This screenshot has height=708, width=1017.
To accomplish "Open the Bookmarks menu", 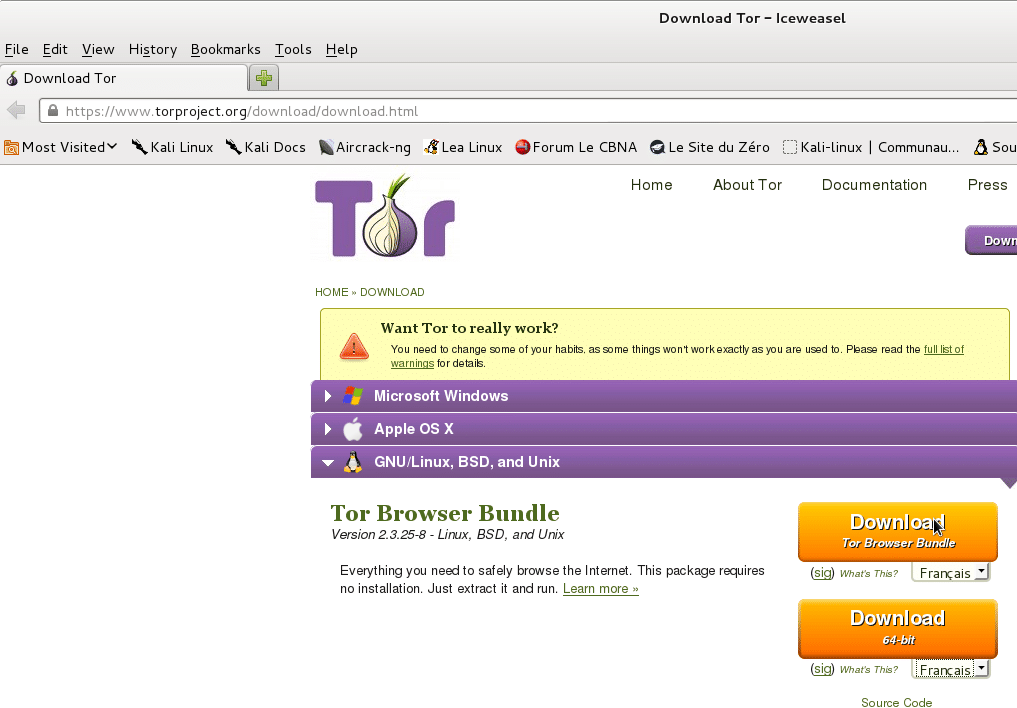I will tap(226, 49).
